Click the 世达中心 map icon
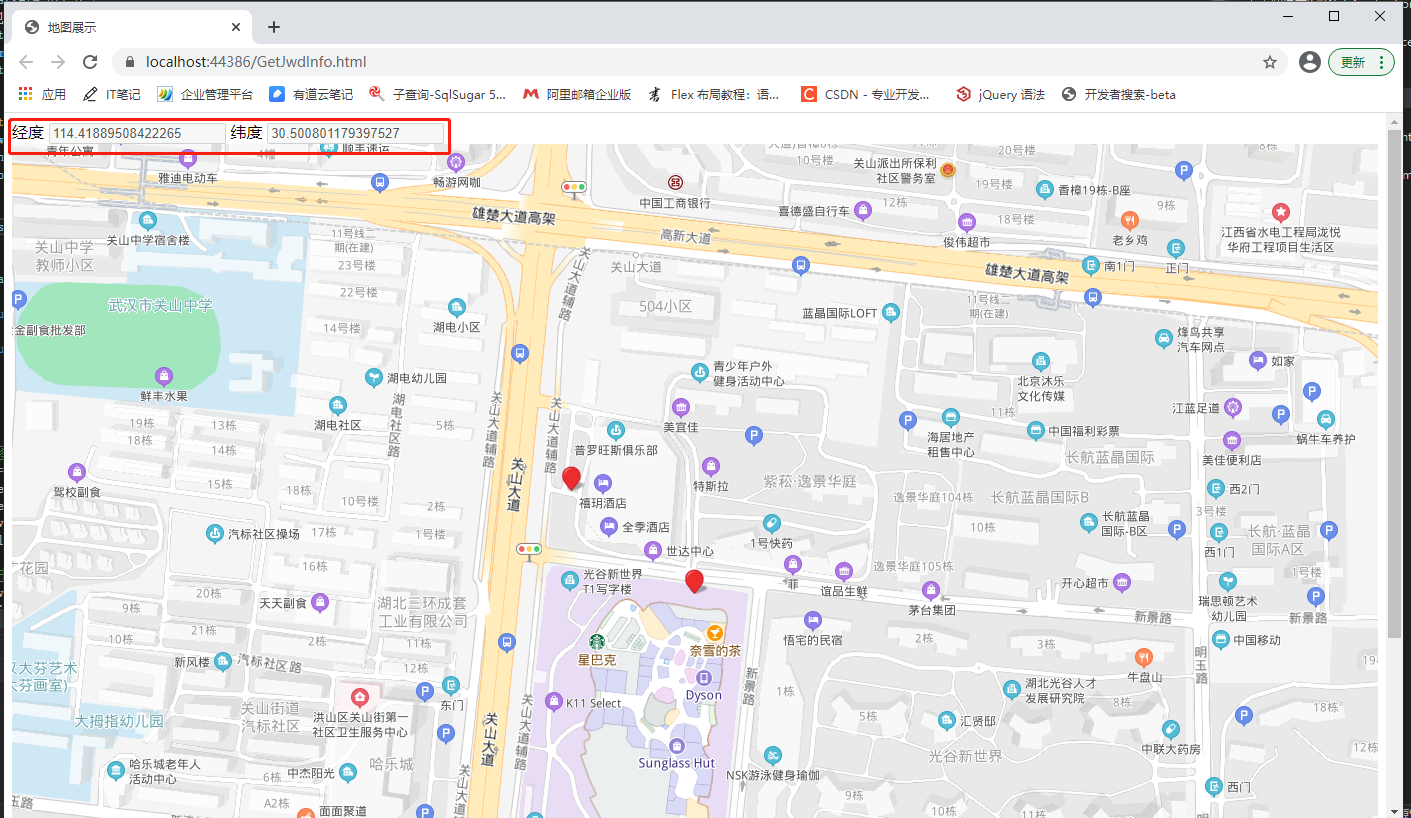This screenshot has height=818, width=1411. [x=653, y=550]
